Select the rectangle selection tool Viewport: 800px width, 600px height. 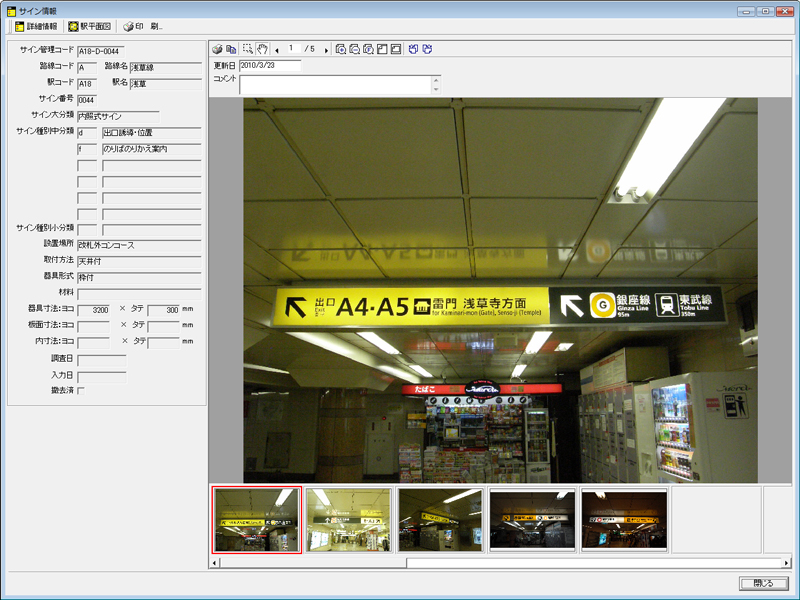click(248, 49)
